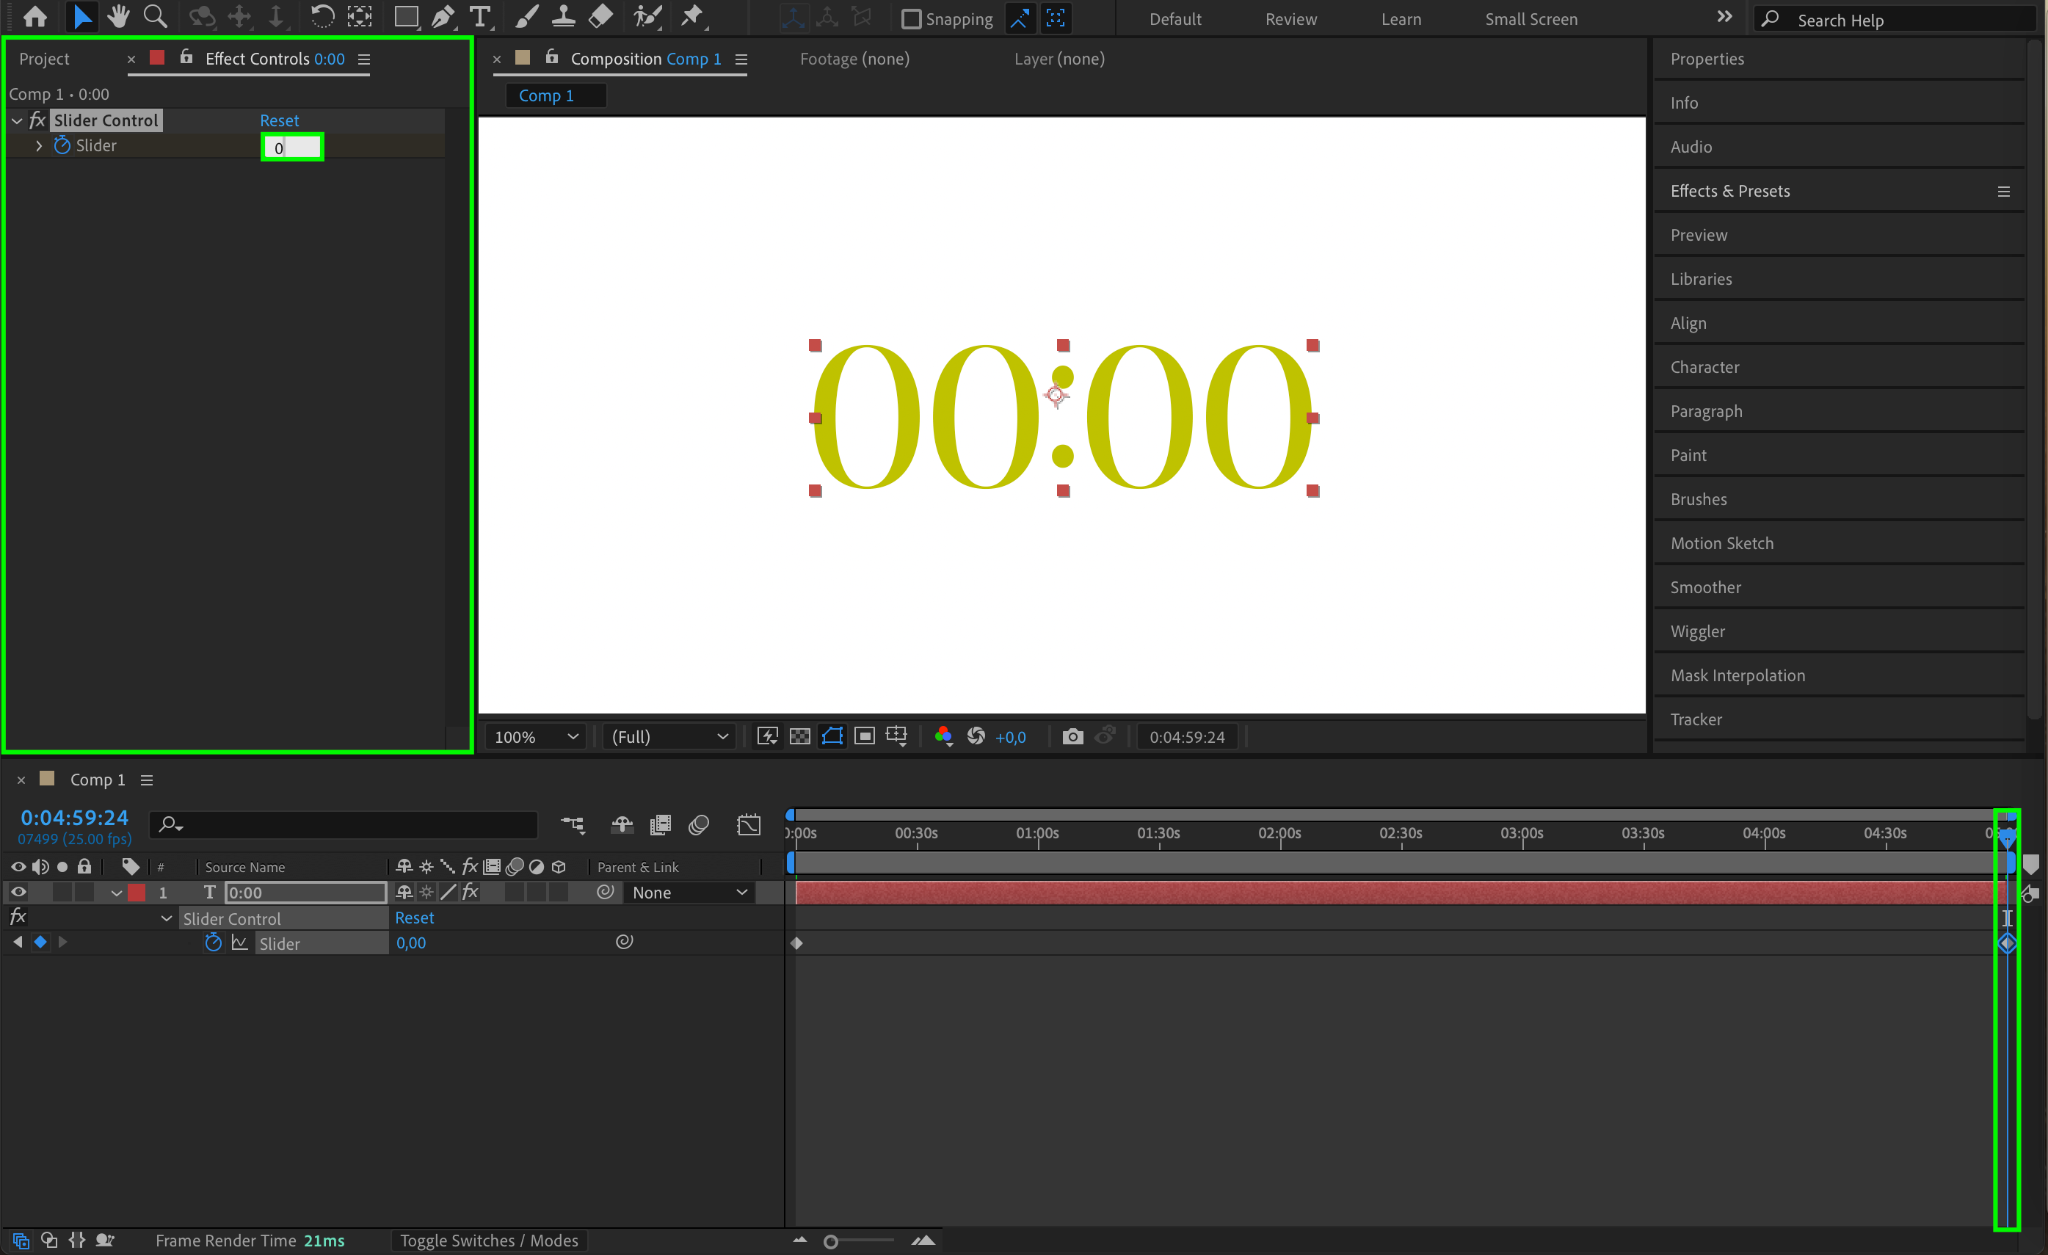The image size is (2048, 1255).
Task: Click Reset in Effect Controls panel
Action: point(279,120)
